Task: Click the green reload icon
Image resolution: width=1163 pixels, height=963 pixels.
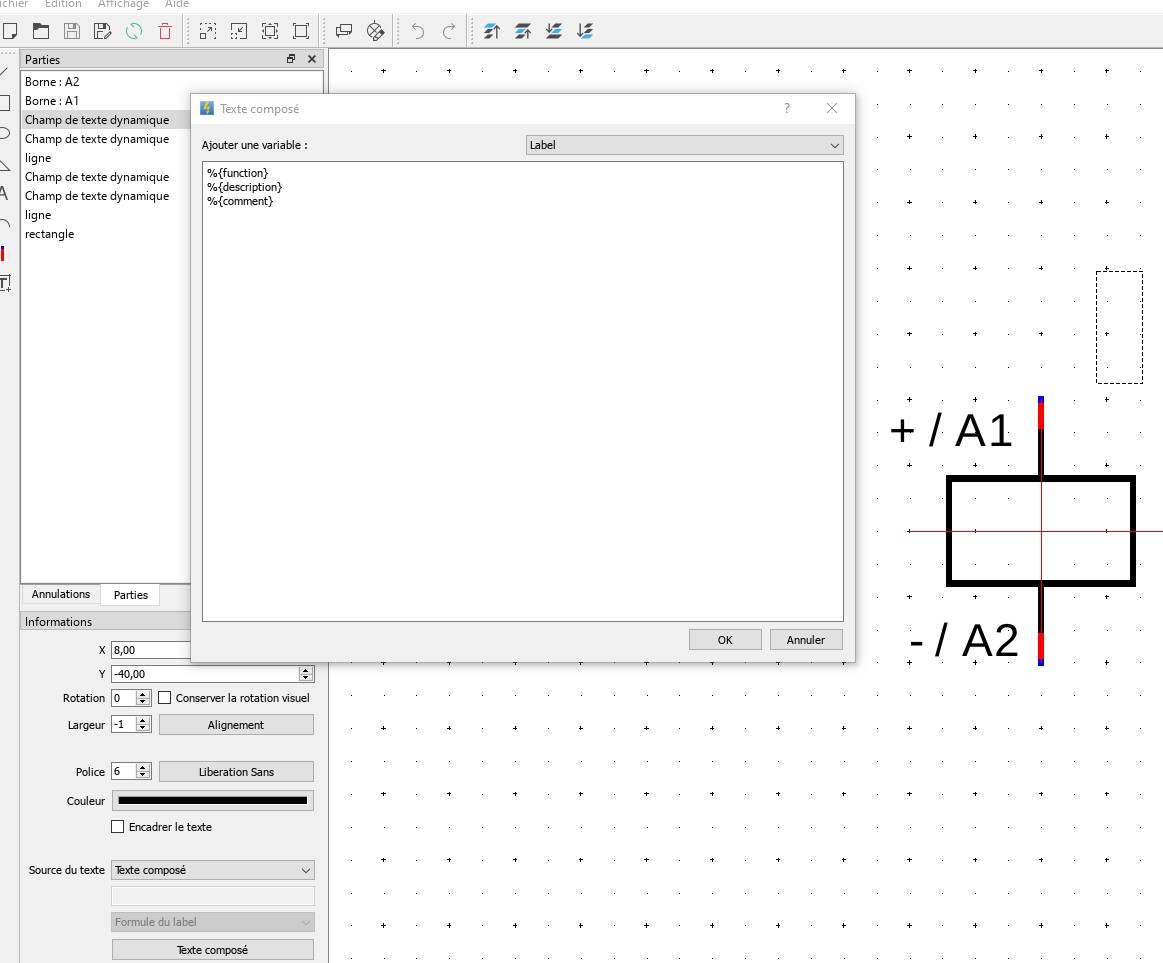Action: 134,31
